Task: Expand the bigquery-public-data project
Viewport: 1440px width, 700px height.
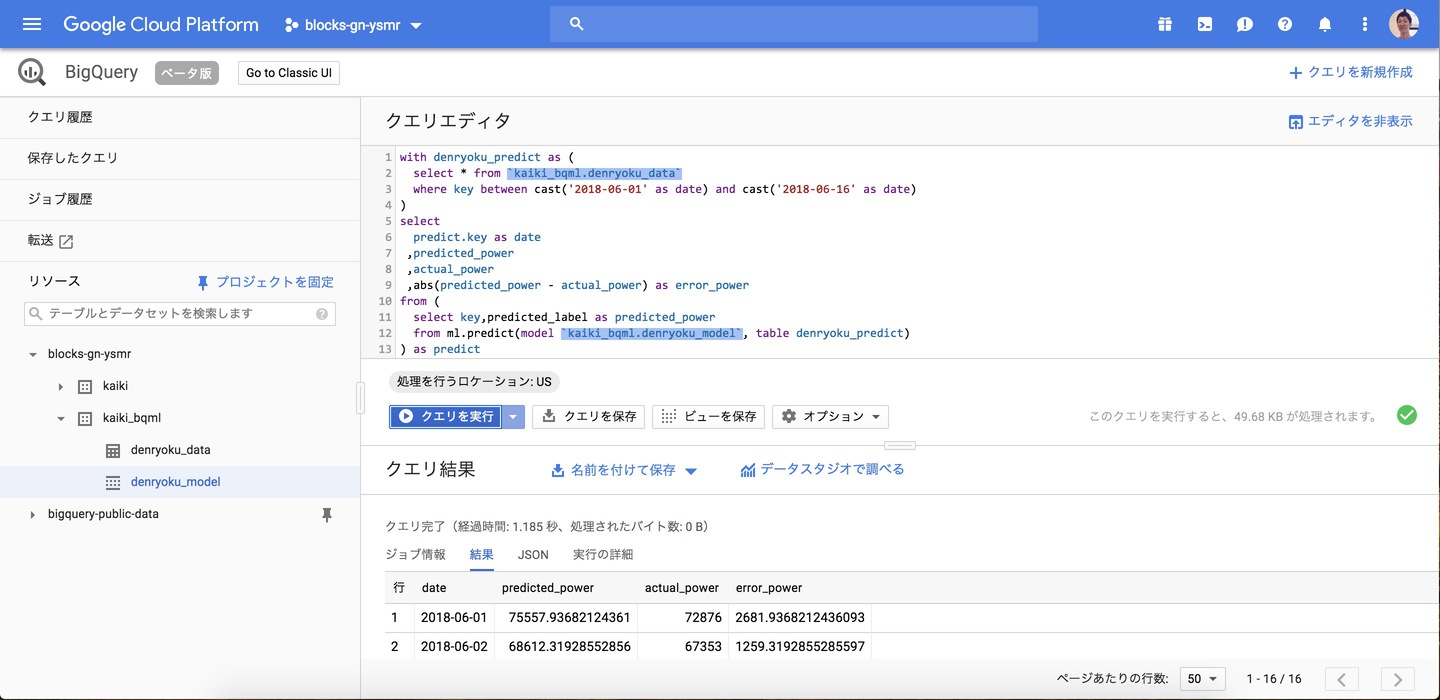Action: click(33, 514)
